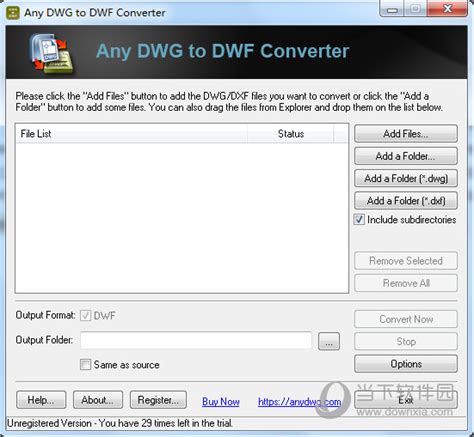Screen dimensions: 474x437
Task: Open the About... dialog
Action: pos(98,400)
